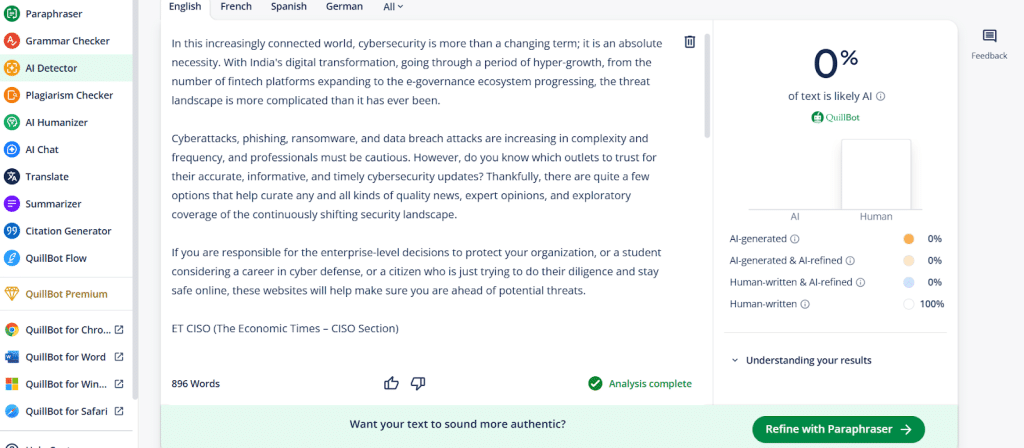The image size is (1024, 448).
Task: Click info icon next to AI-generated
Action: (x=794, y=239)
